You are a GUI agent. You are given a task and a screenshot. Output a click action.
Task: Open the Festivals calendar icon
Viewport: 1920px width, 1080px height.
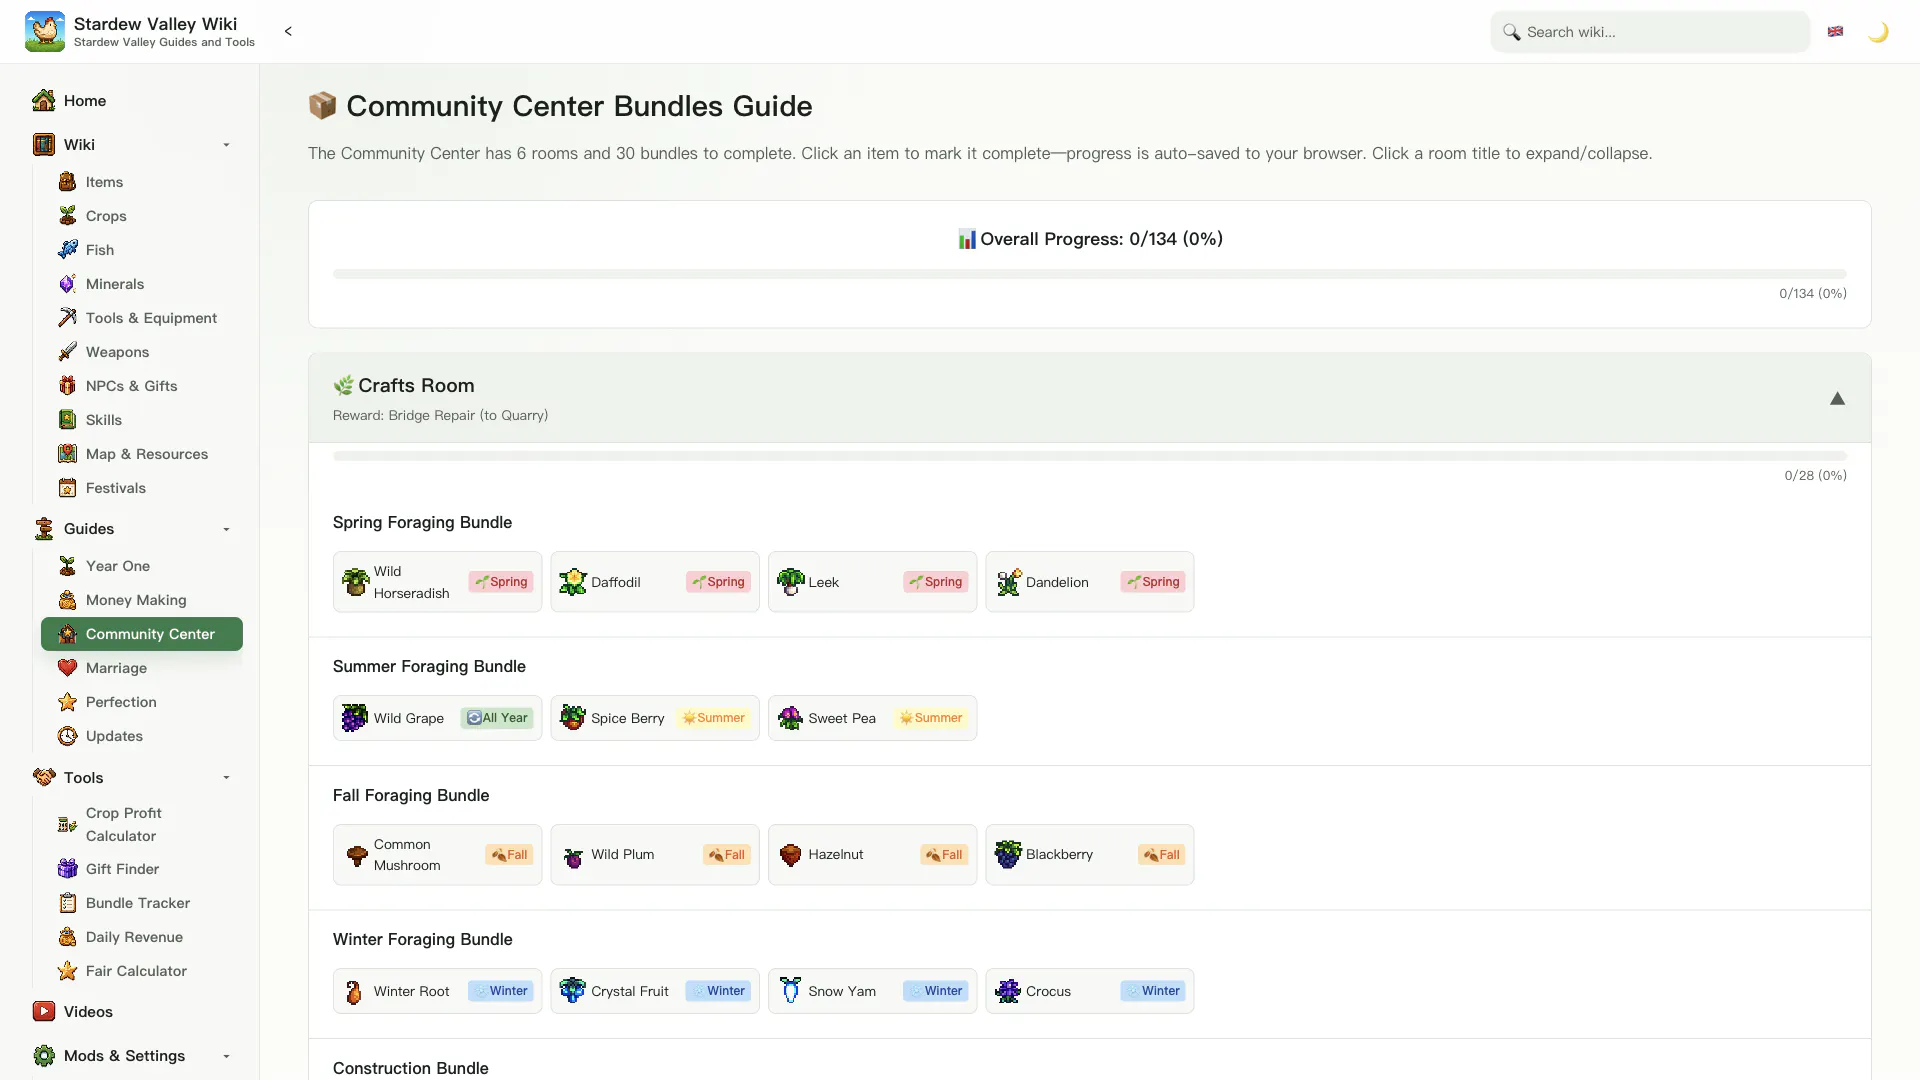tap(67, 488)
